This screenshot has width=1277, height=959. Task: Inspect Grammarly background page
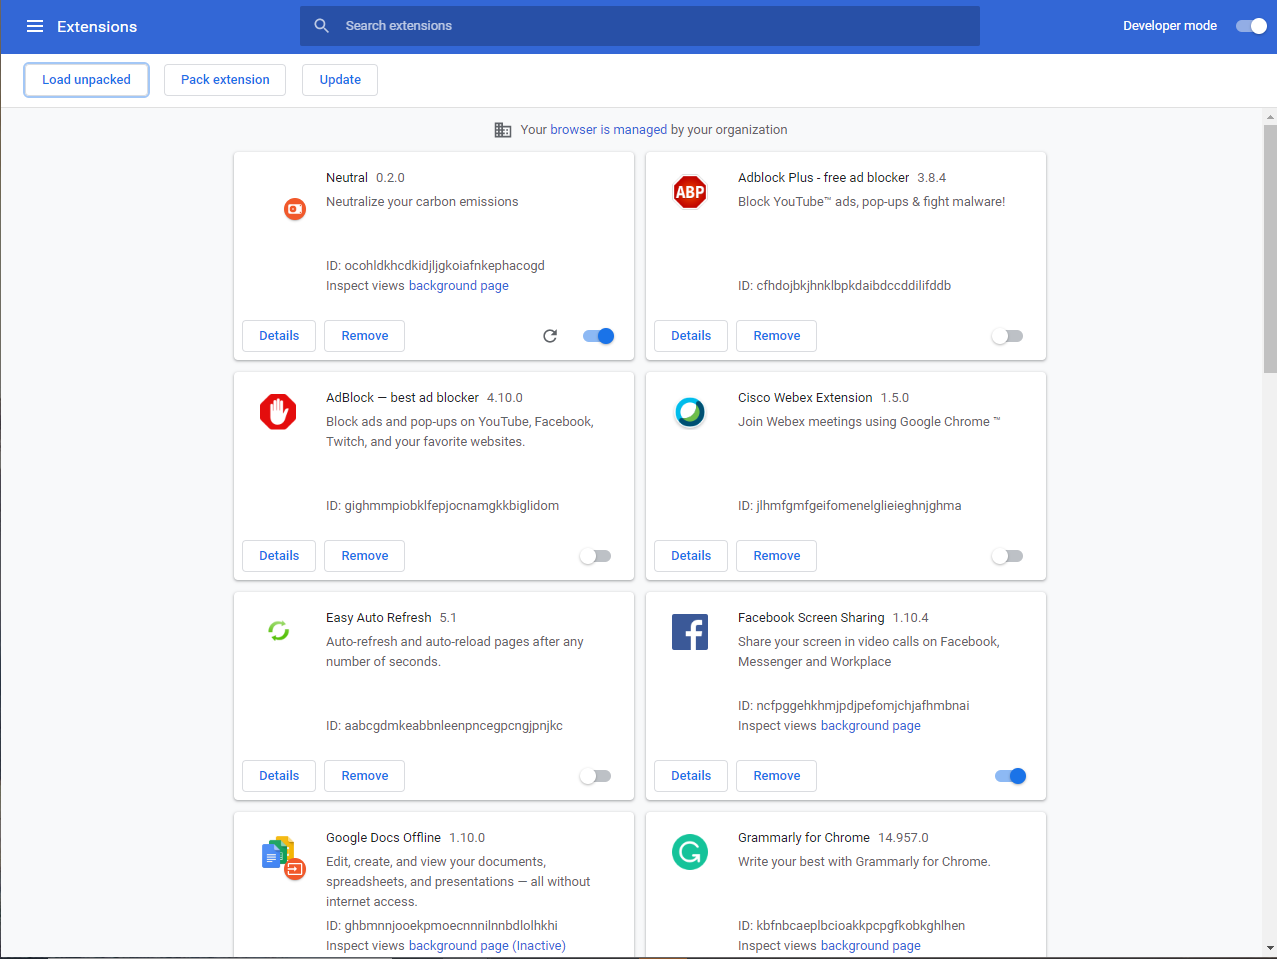[x=871, y=946]
